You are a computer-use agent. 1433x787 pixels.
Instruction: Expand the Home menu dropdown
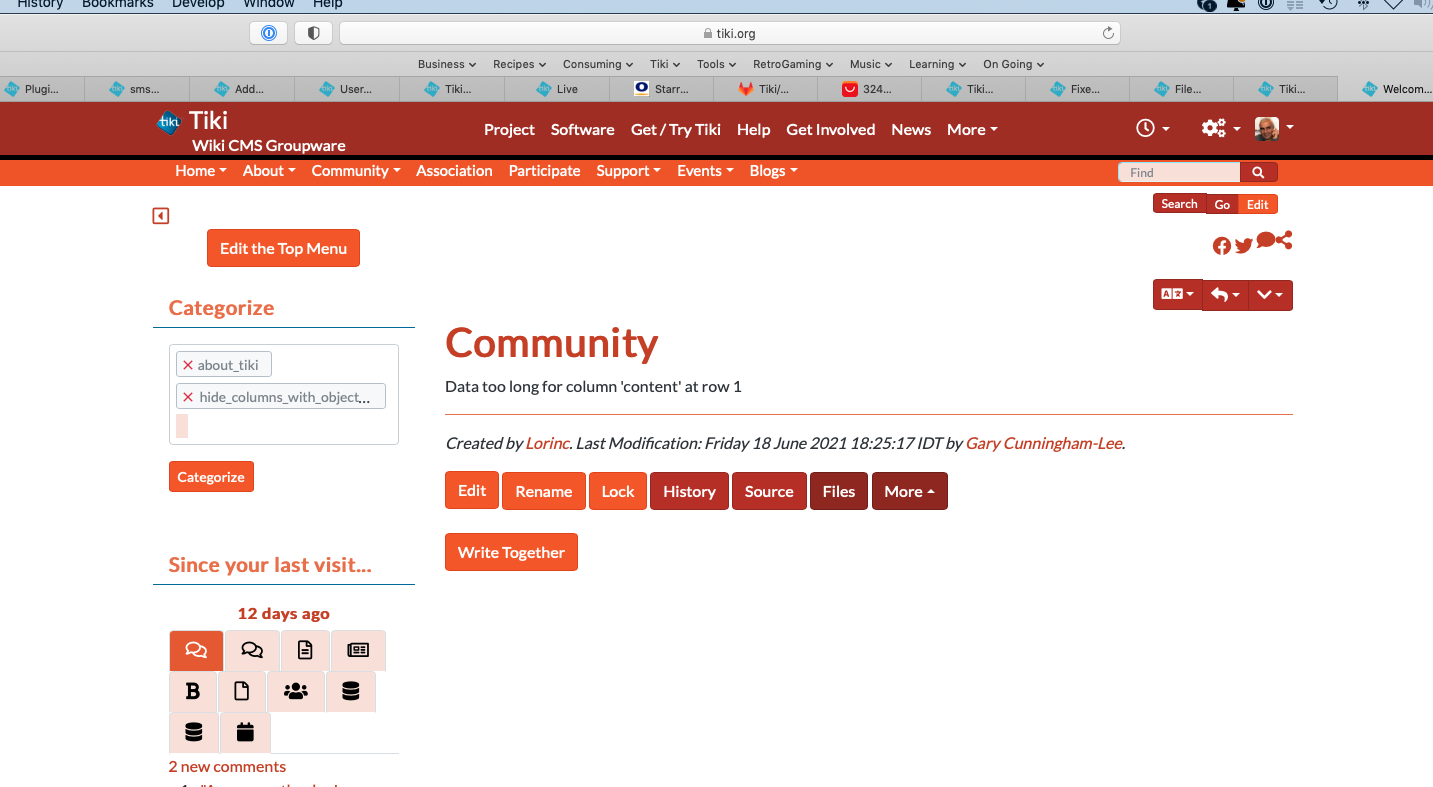point(201,171)
